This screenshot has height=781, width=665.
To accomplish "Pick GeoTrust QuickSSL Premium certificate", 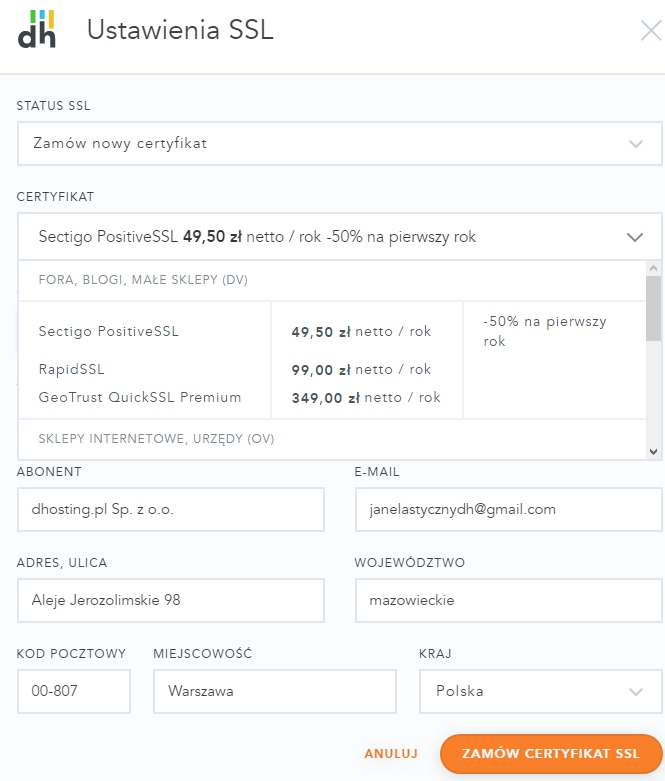I will click(x=139, y=397).
